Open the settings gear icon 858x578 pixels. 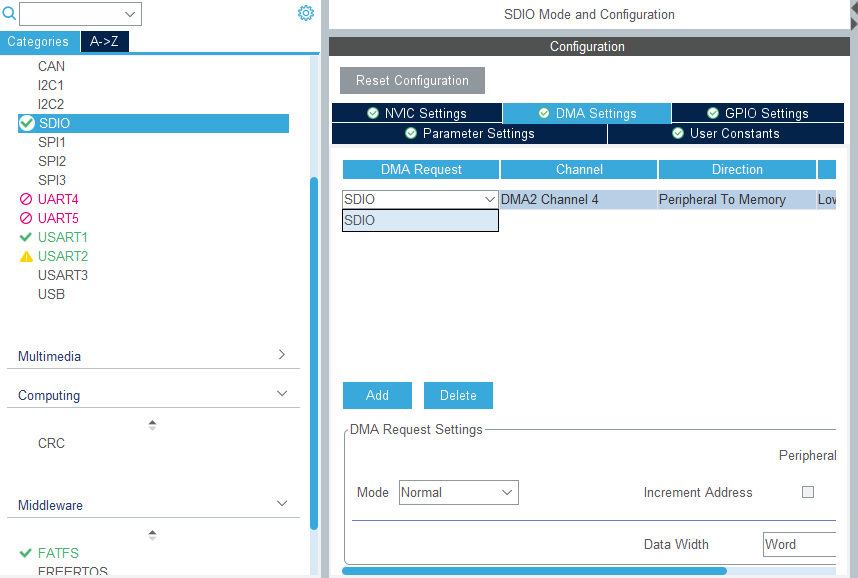pos(306,13)
